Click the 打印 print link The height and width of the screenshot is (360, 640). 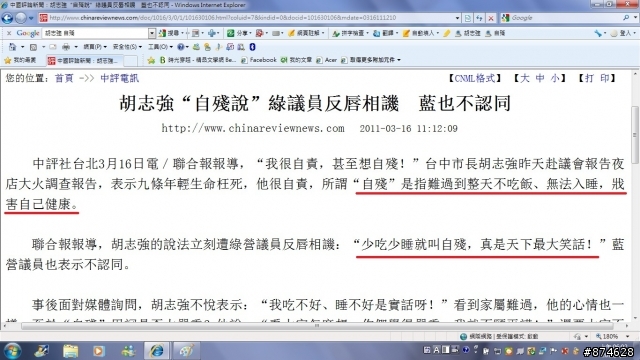(597, 78)
